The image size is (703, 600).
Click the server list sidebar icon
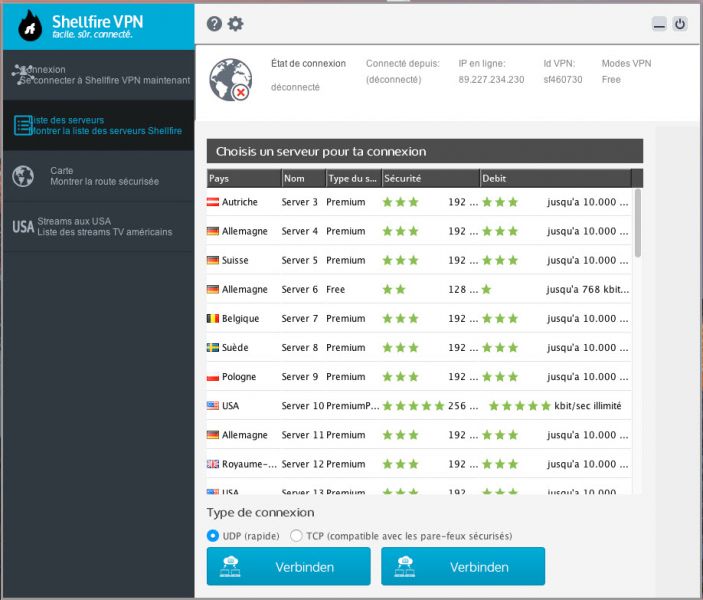point(23,126)
